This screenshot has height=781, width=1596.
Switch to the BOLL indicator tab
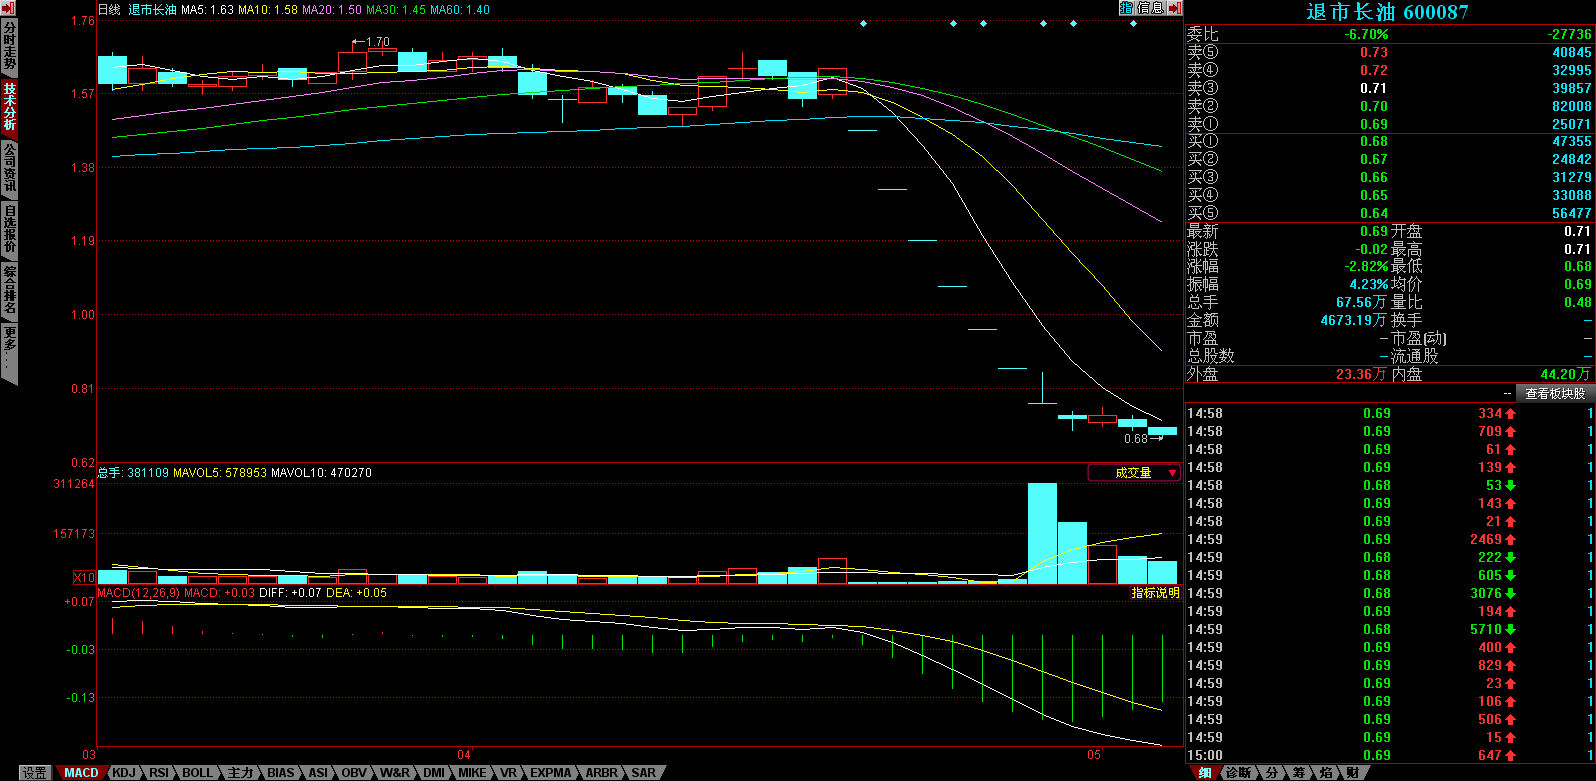[x=197, y=773]
